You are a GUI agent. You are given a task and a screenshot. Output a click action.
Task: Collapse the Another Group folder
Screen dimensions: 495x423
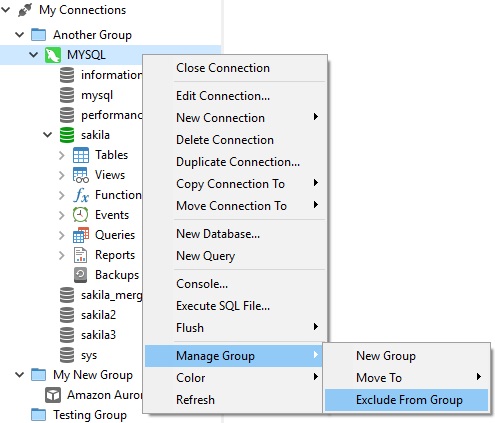20,35
